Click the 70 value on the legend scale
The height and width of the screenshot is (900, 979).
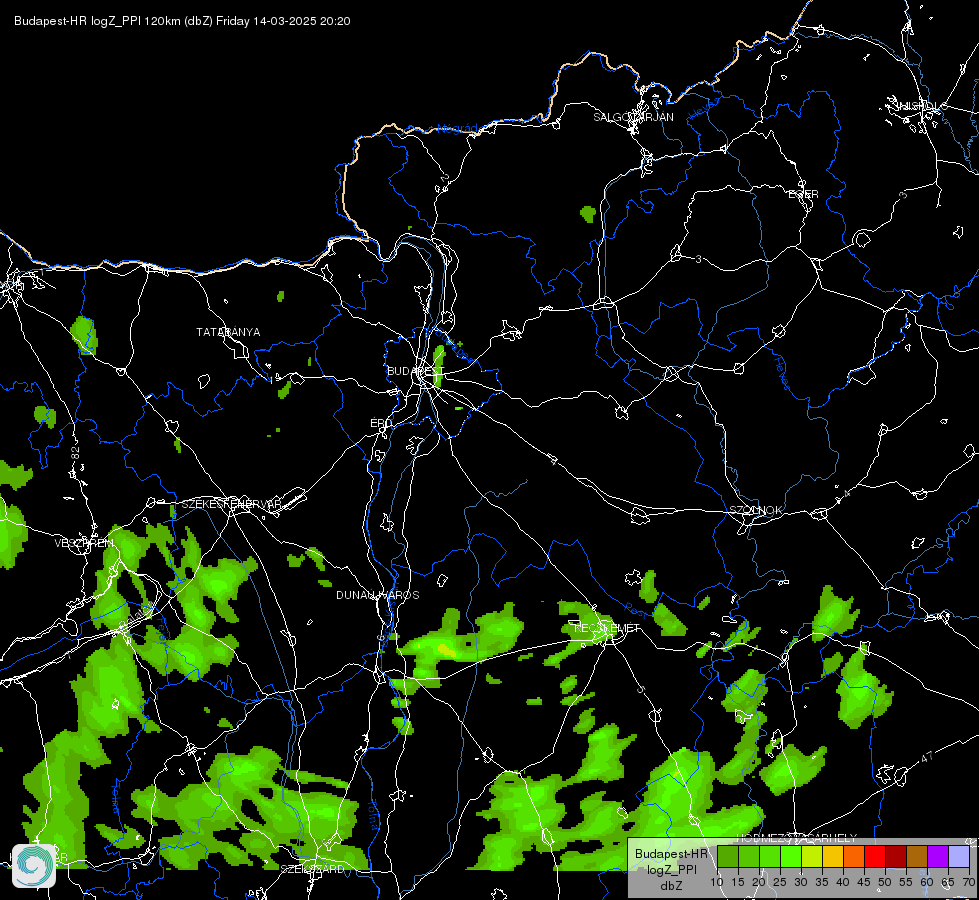[x=969, y=882]
